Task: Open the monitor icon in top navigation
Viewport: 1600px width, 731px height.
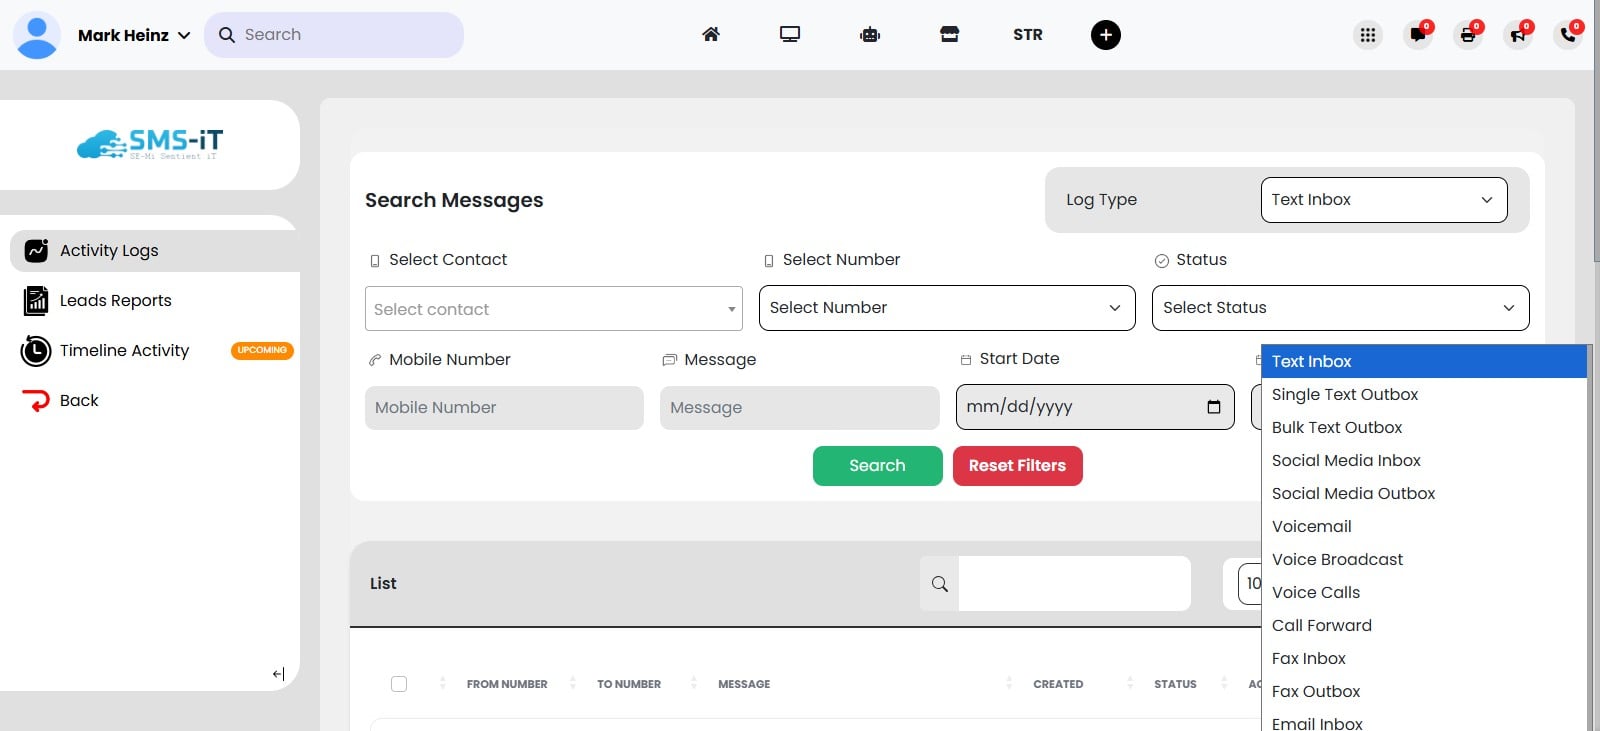Action: pos(790,35)
